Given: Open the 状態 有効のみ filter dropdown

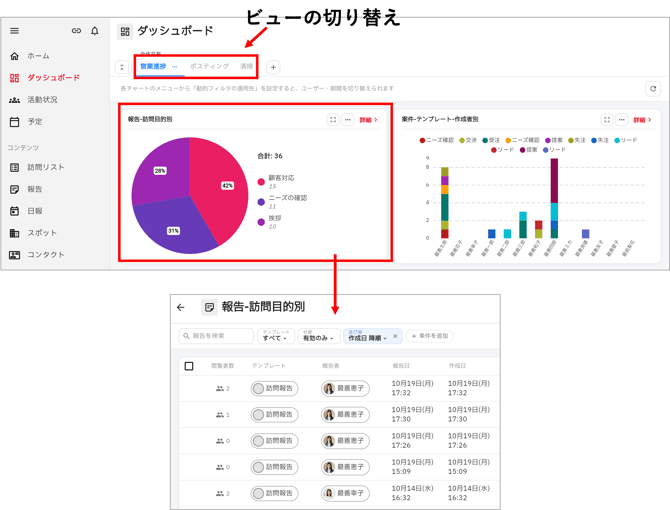Looking at the screenshot, I should pos(319,336).
